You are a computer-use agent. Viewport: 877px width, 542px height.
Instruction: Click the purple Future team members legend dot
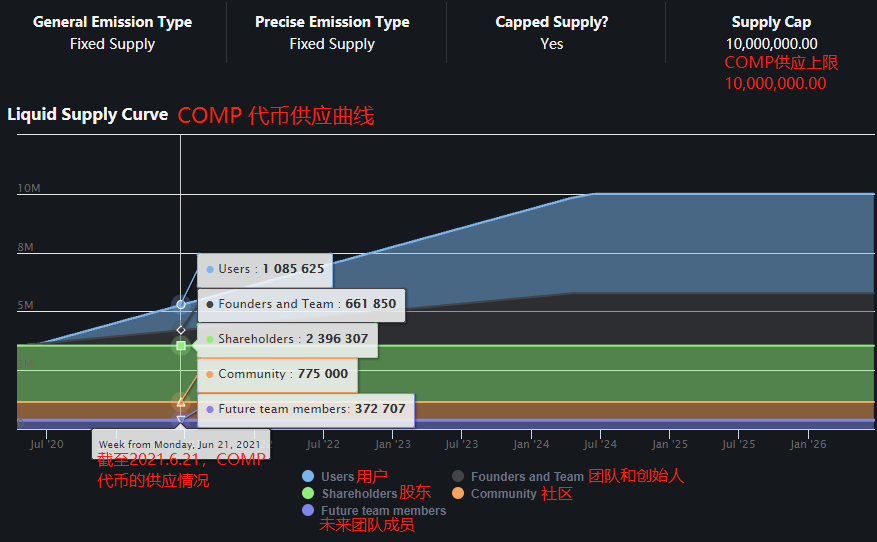(308, 511)
